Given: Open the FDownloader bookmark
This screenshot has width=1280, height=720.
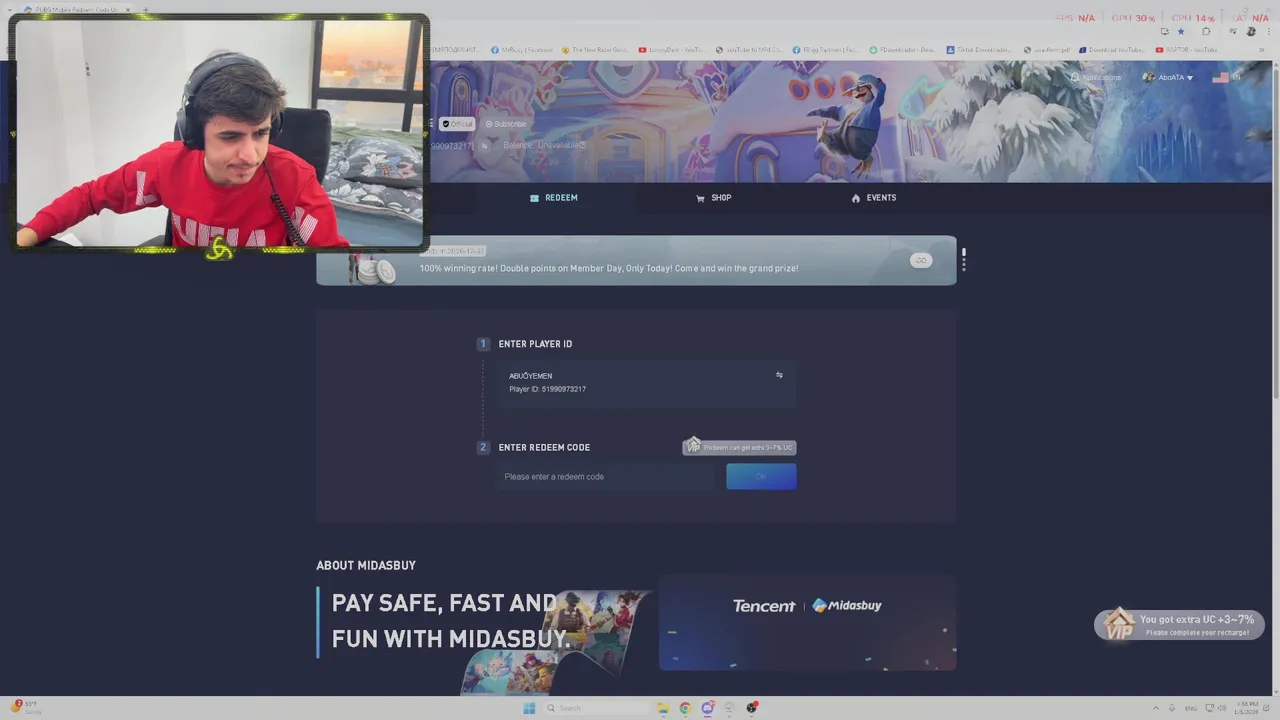Looking at the screenshot, I should pyautogui.click(x=902, y=49).
